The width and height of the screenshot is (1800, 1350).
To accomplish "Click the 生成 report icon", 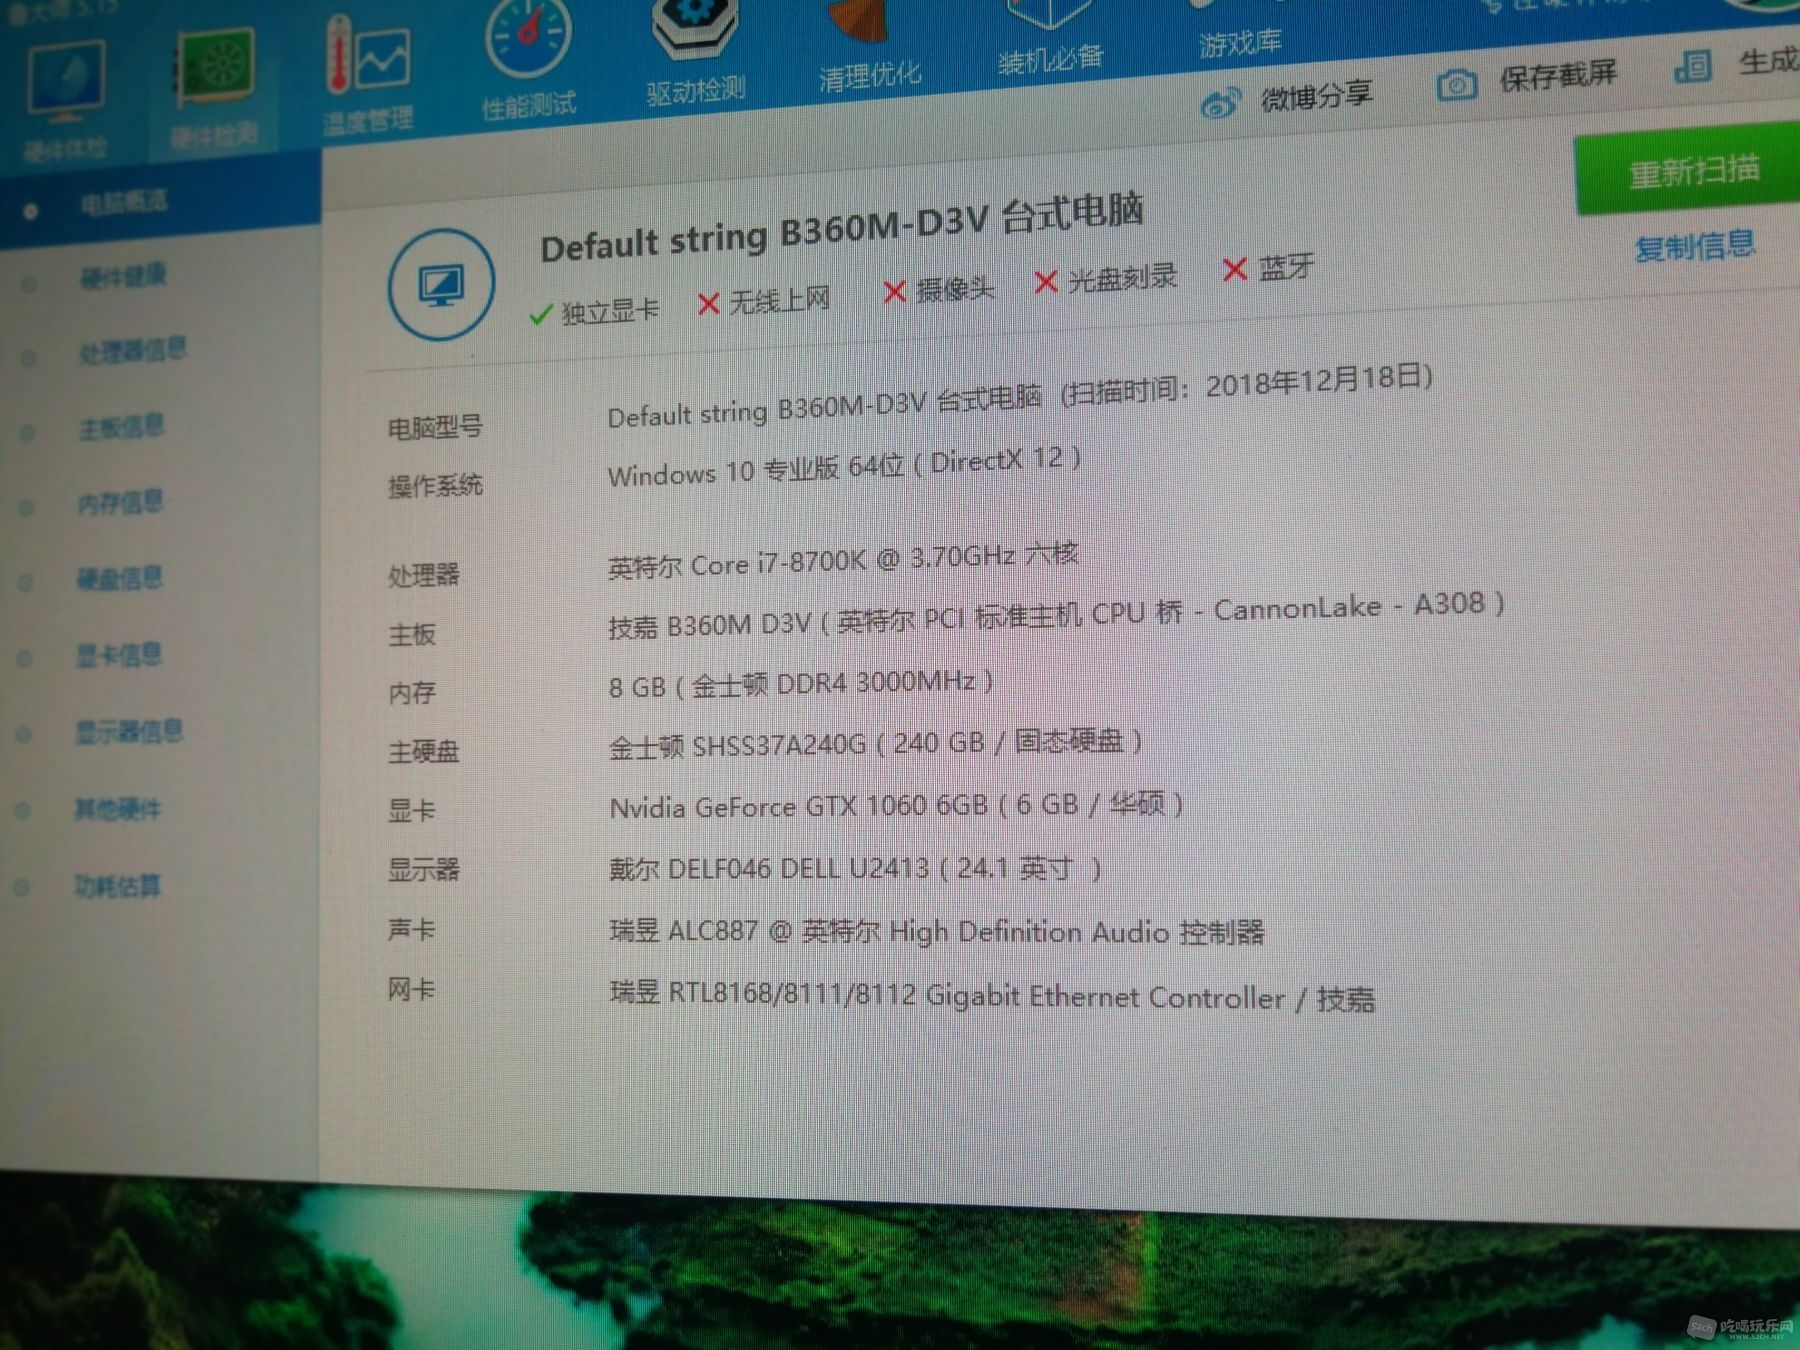I will 1692,67.
